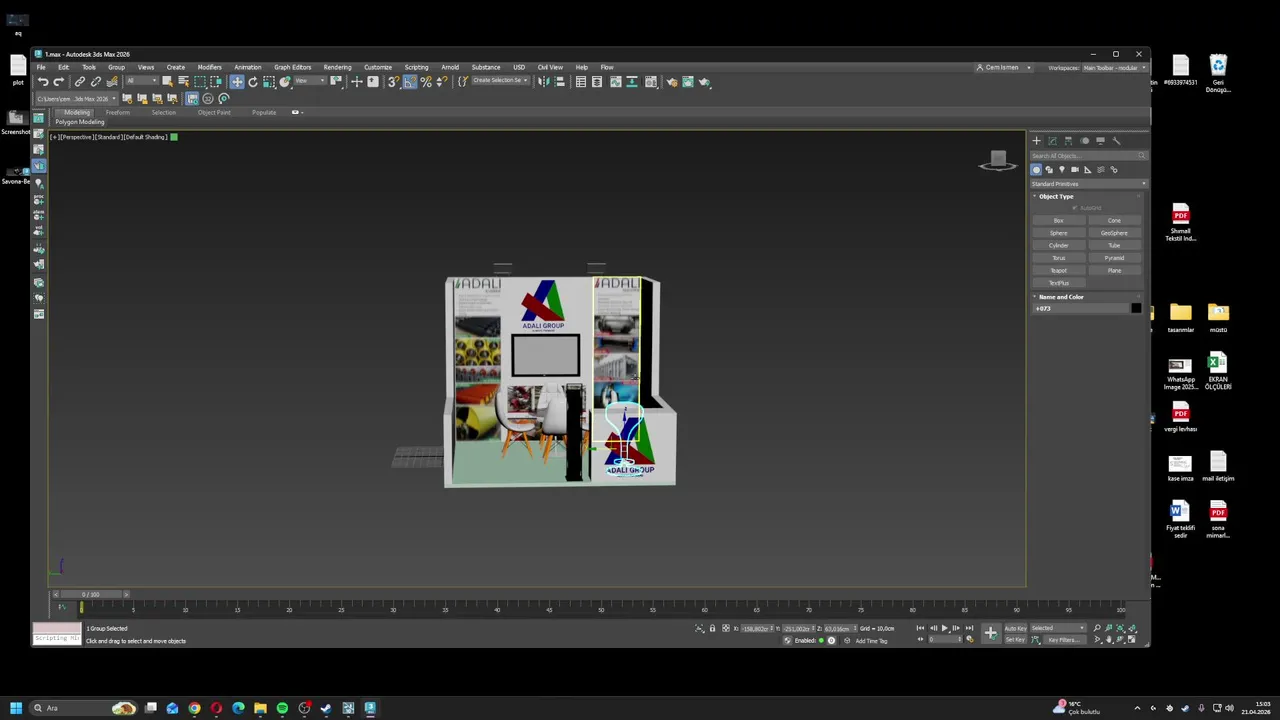Open the Utilities wrench tab

[1116, 141]
